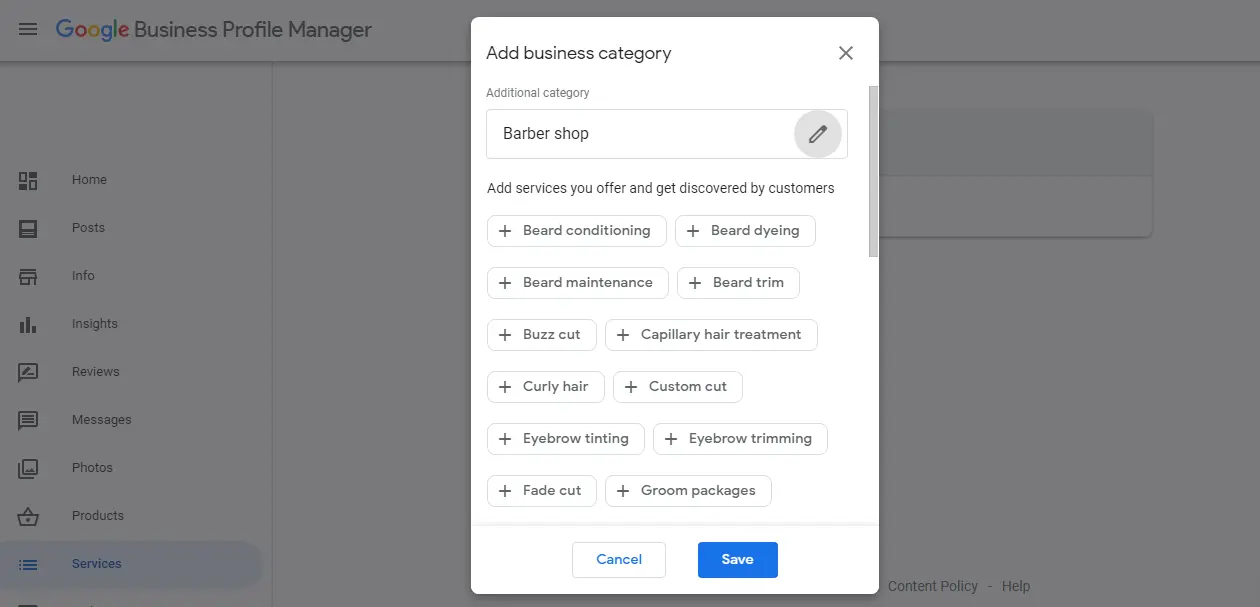Open the Photos section icon
The height and width of the screenshot is (607, 1260).
[28, 467]
